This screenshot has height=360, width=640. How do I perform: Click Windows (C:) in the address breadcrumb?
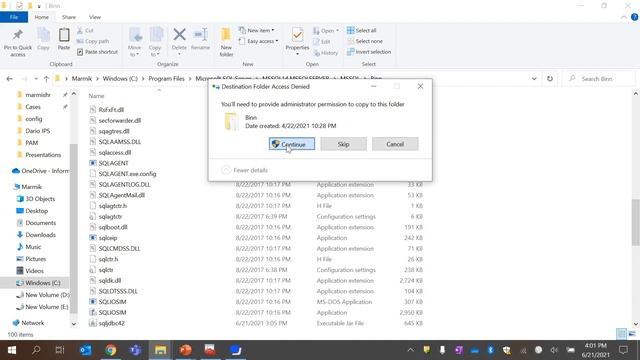[x=120, y=79]
